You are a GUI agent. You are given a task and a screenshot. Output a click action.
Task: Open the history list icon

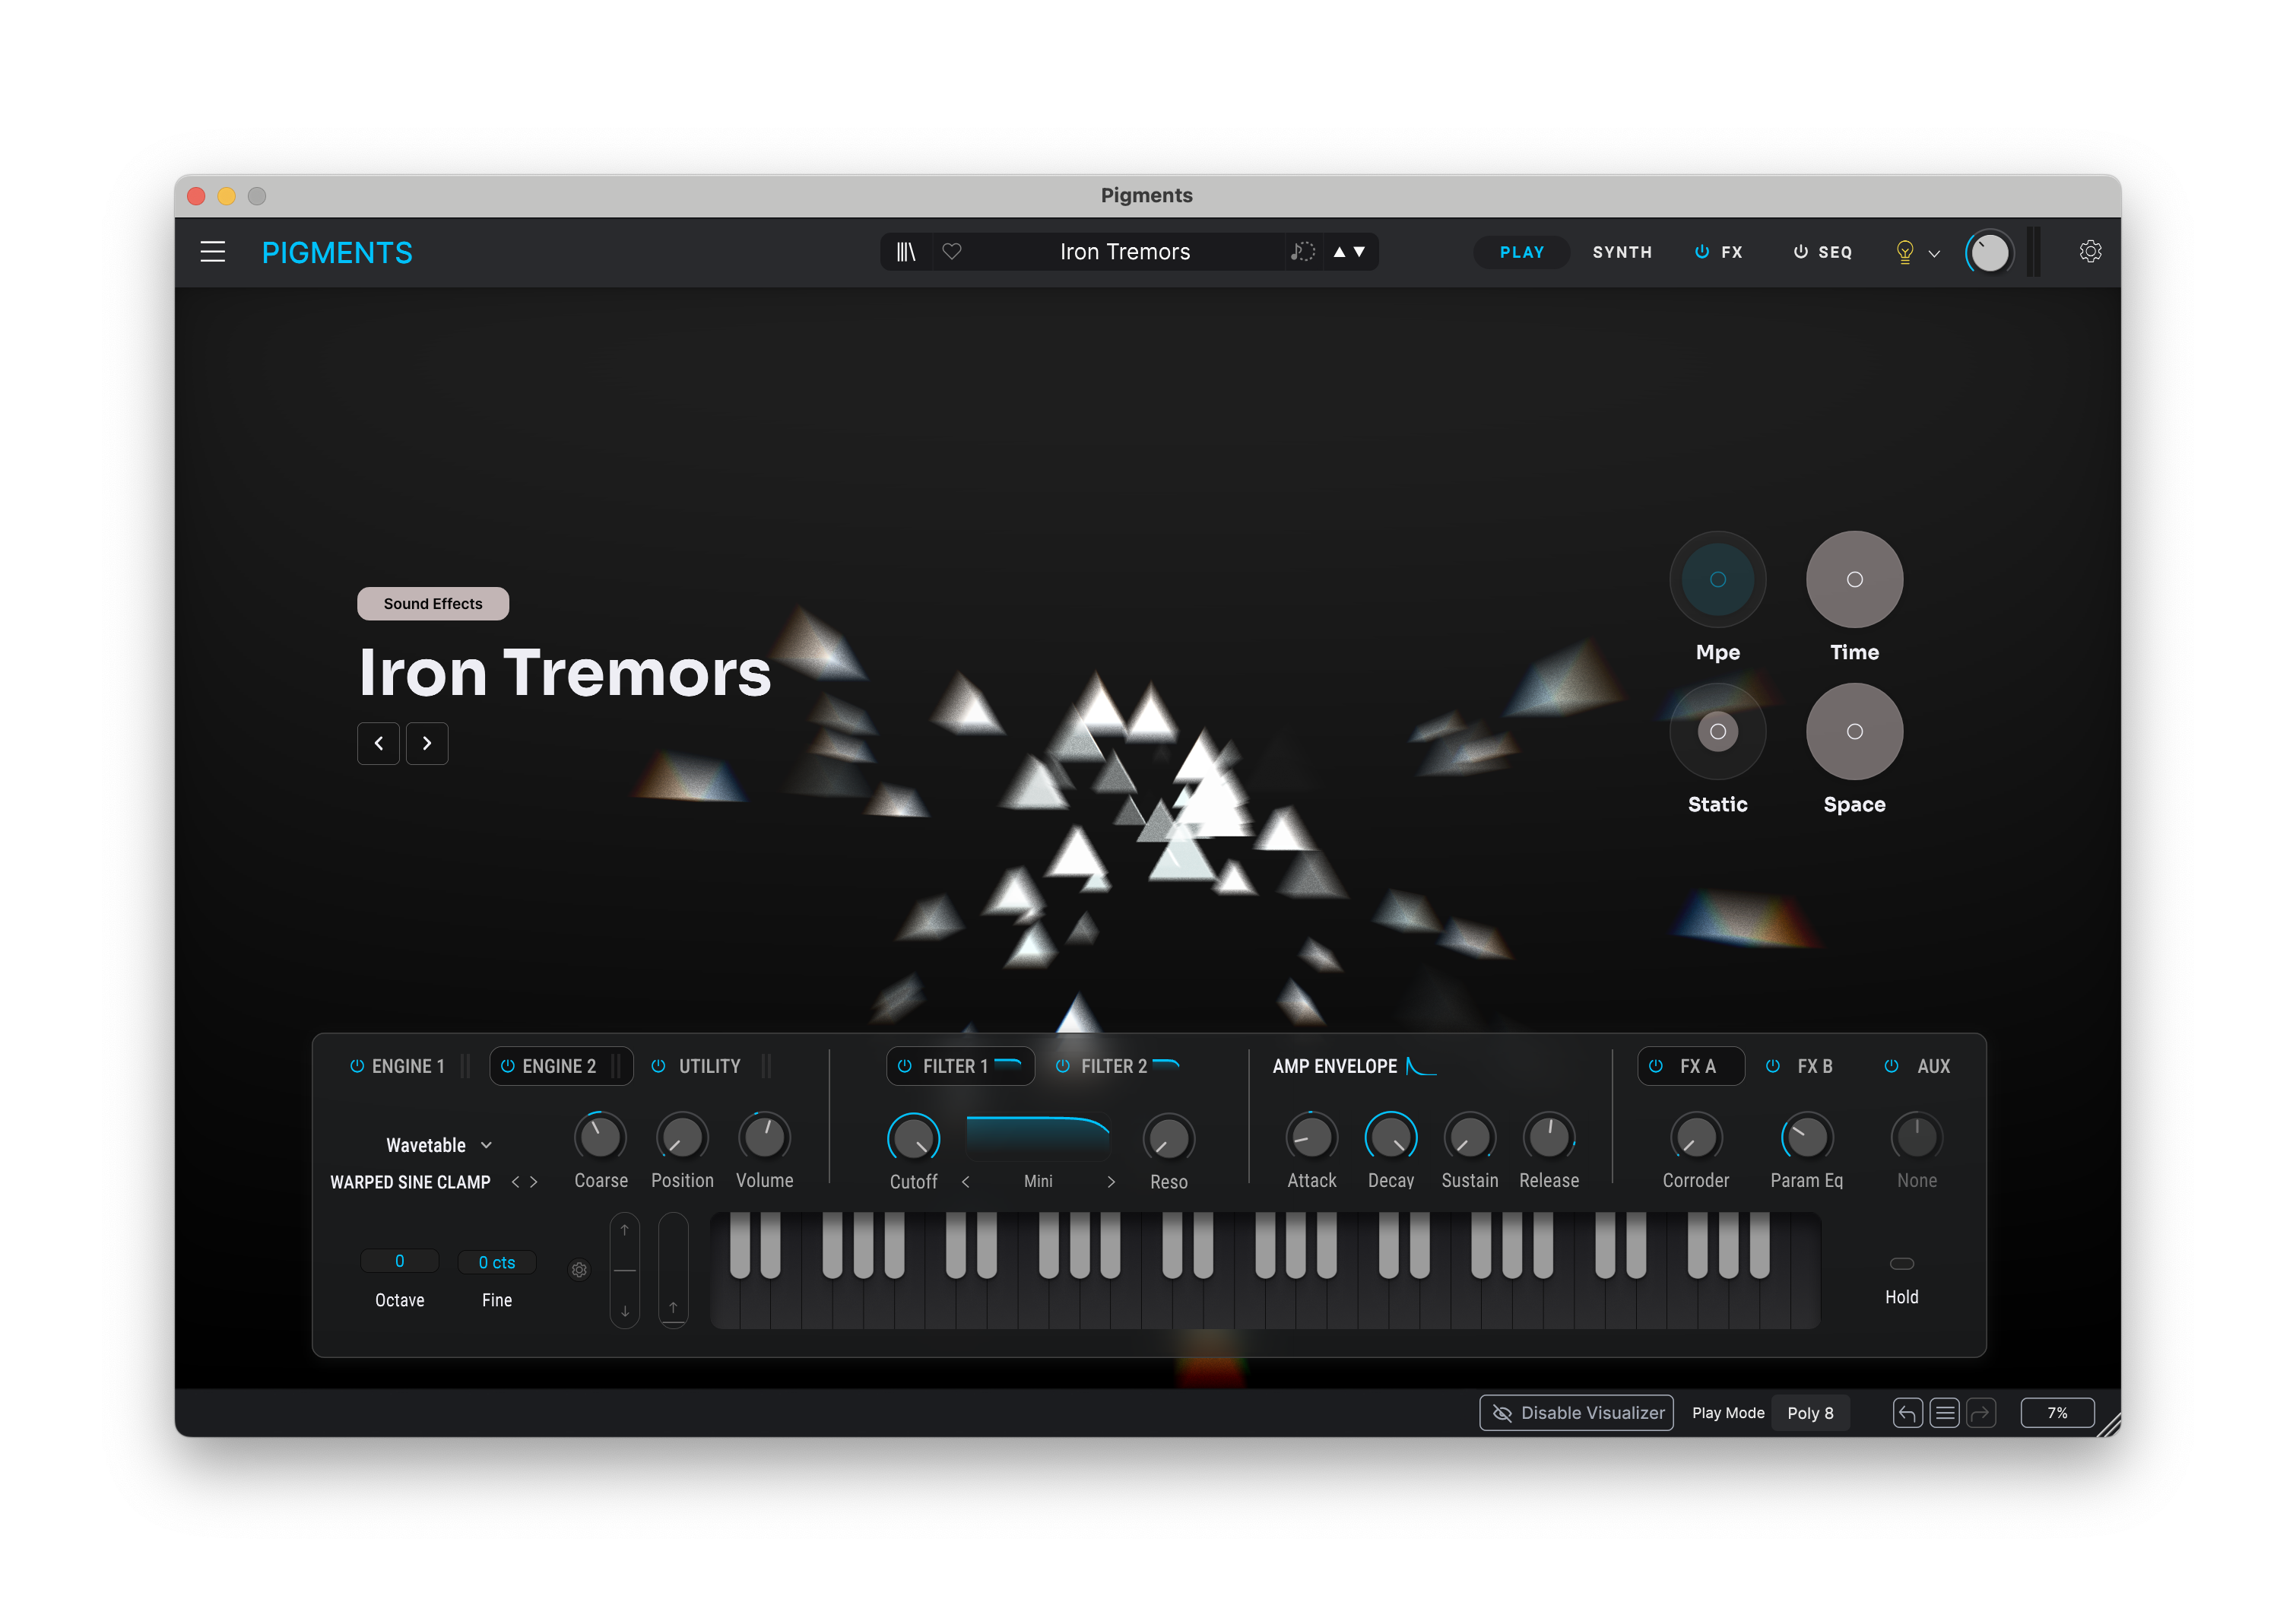(1944, 1413)
